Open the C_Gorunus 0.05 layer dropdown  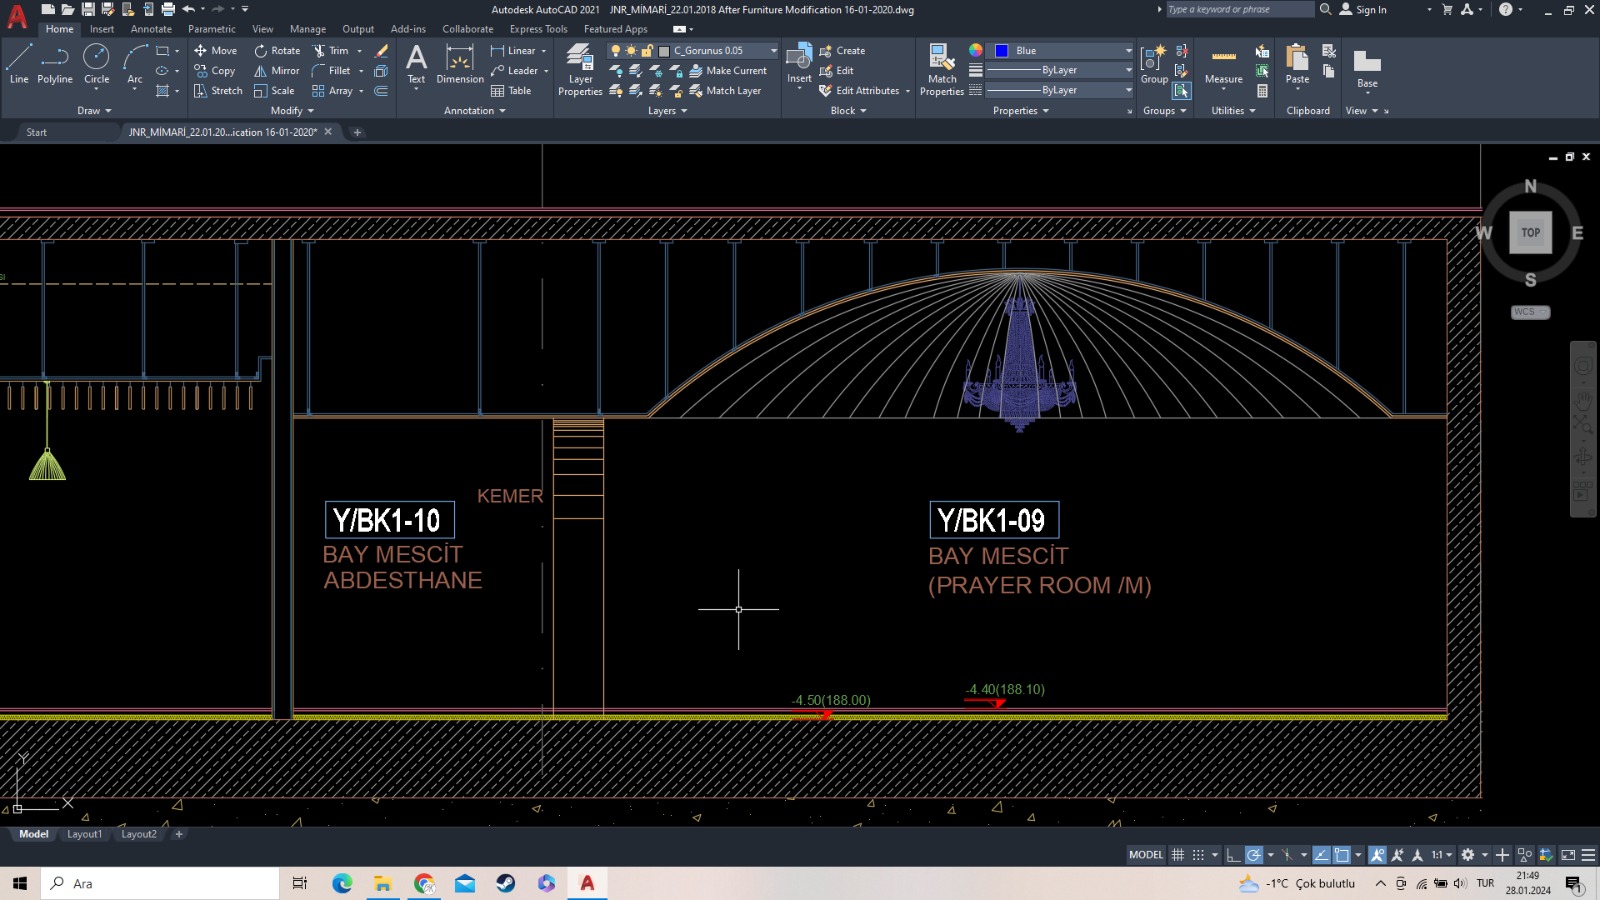773,51
